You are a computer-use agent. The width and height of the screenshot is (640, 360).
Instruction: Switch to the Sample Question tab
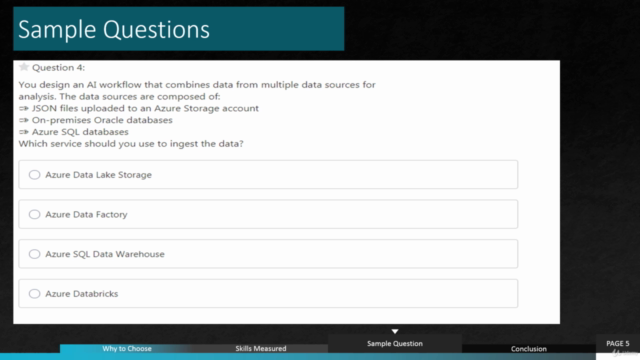[395, 344]
